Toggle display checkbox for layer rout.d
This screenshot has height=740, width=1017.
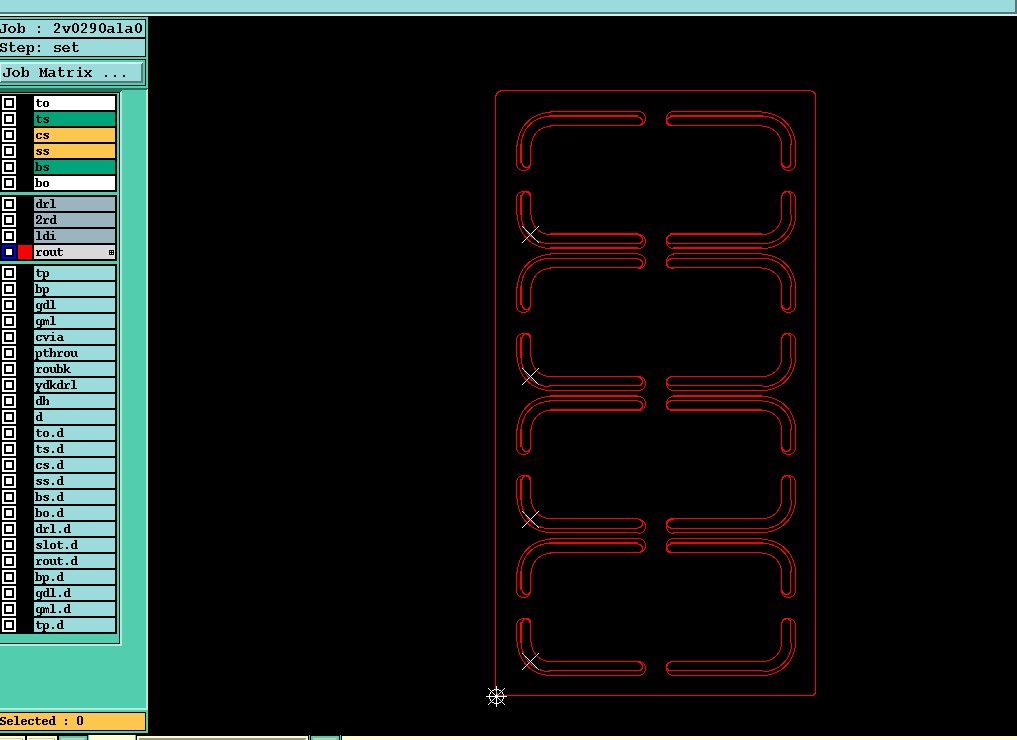pyautogui.click(x=9, y=561)
